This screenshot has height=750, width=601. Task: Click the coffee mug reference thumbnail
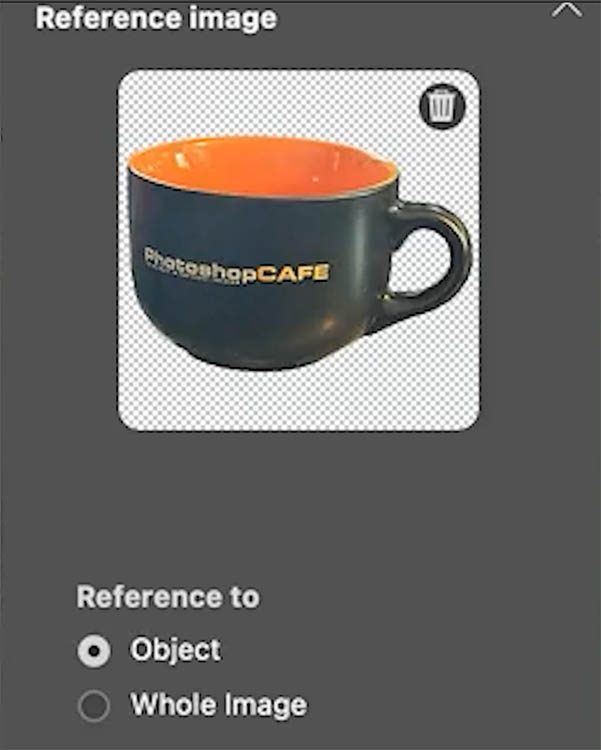pos(299,250)
